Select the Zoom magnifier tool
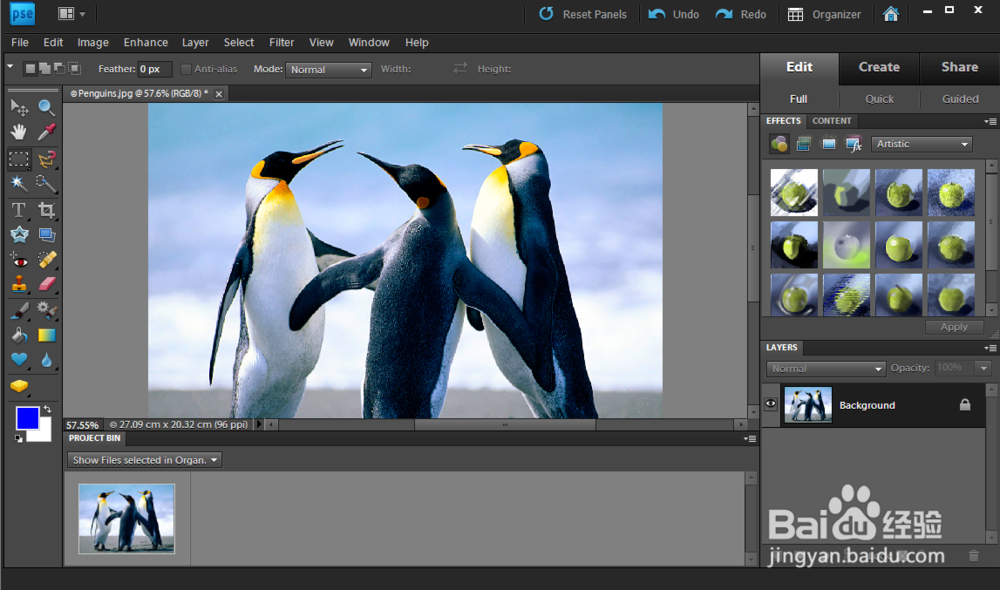Image resolution: width=1000 pixels, height=590 pixels. point(46,107)
